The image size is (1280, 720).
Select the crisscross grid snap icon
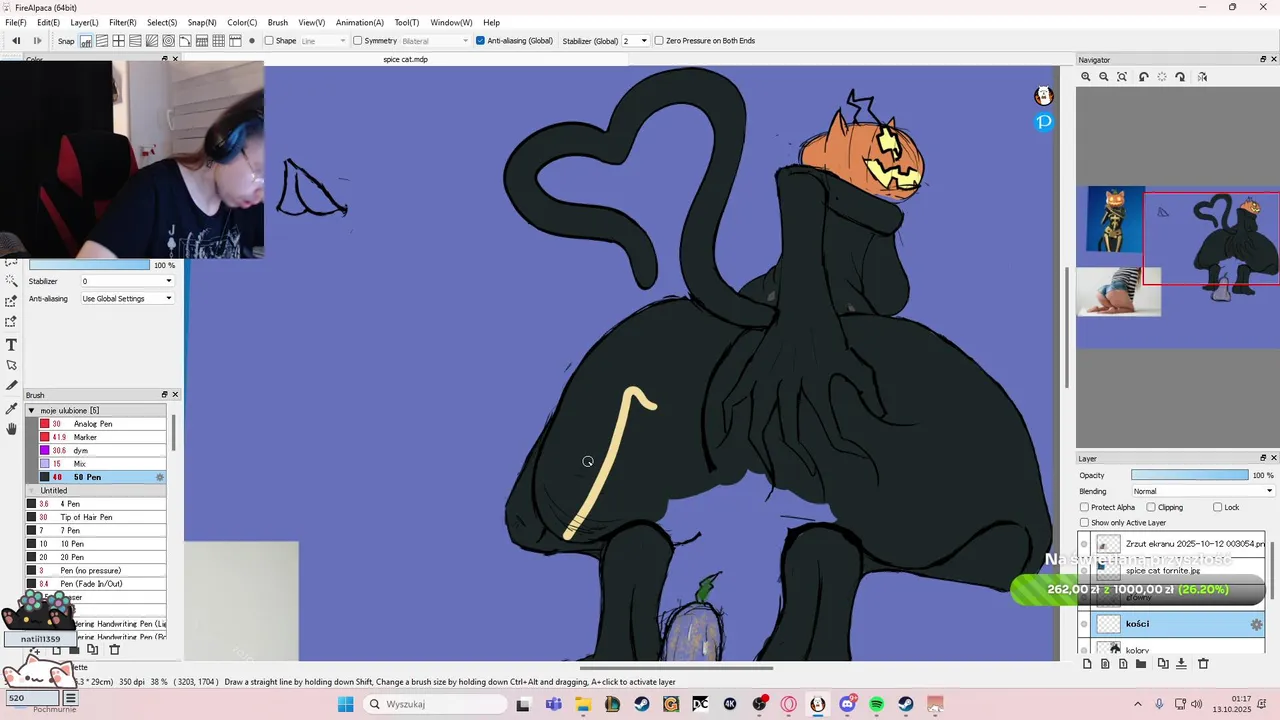(x=118, y=41)
